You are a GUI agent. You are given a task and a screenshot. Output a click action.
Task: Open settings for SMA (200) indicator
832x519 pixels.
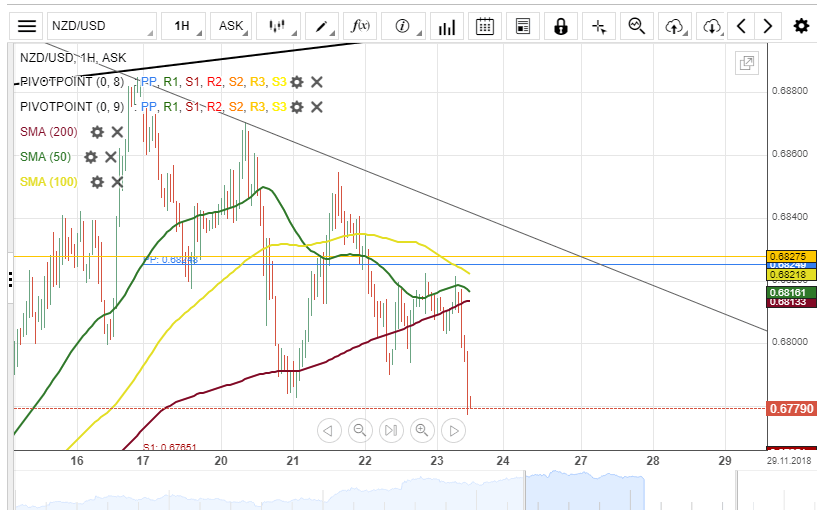97,132
